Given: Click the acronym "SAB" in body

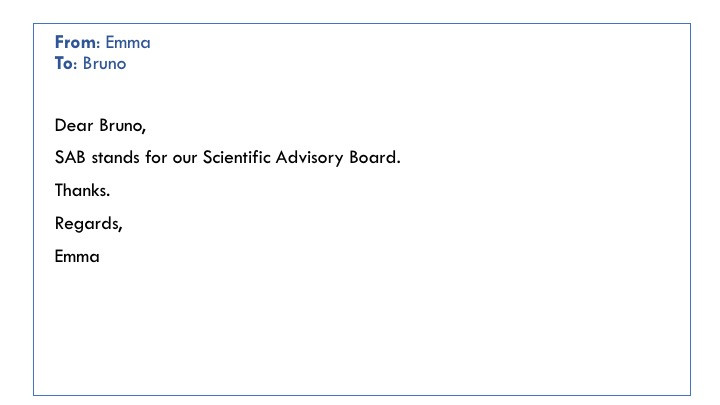Looking at the screenshot, I should click(70, 158).
